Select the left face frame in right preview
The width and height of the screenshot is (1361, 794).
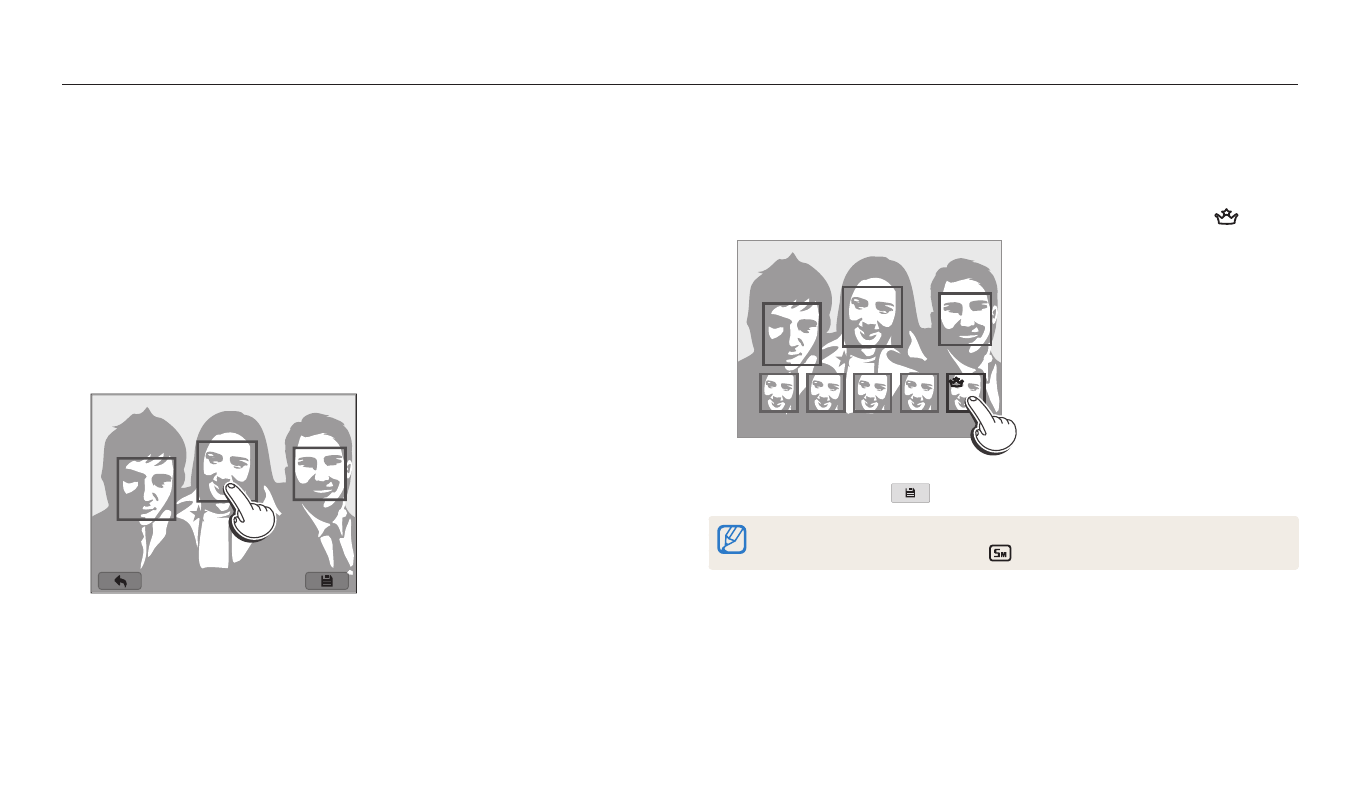coord(792,334)
